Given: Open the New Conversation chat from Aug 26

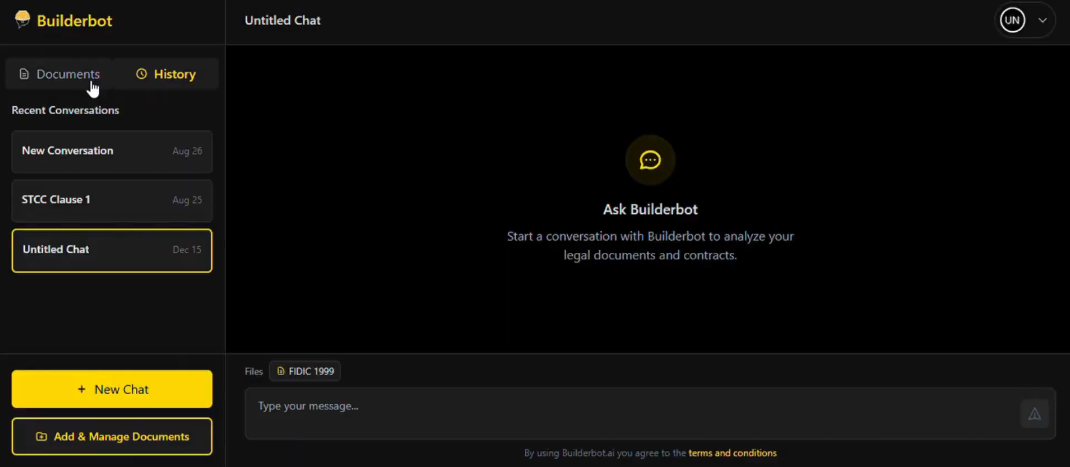Looking at the screenshot, I should 112,151.
